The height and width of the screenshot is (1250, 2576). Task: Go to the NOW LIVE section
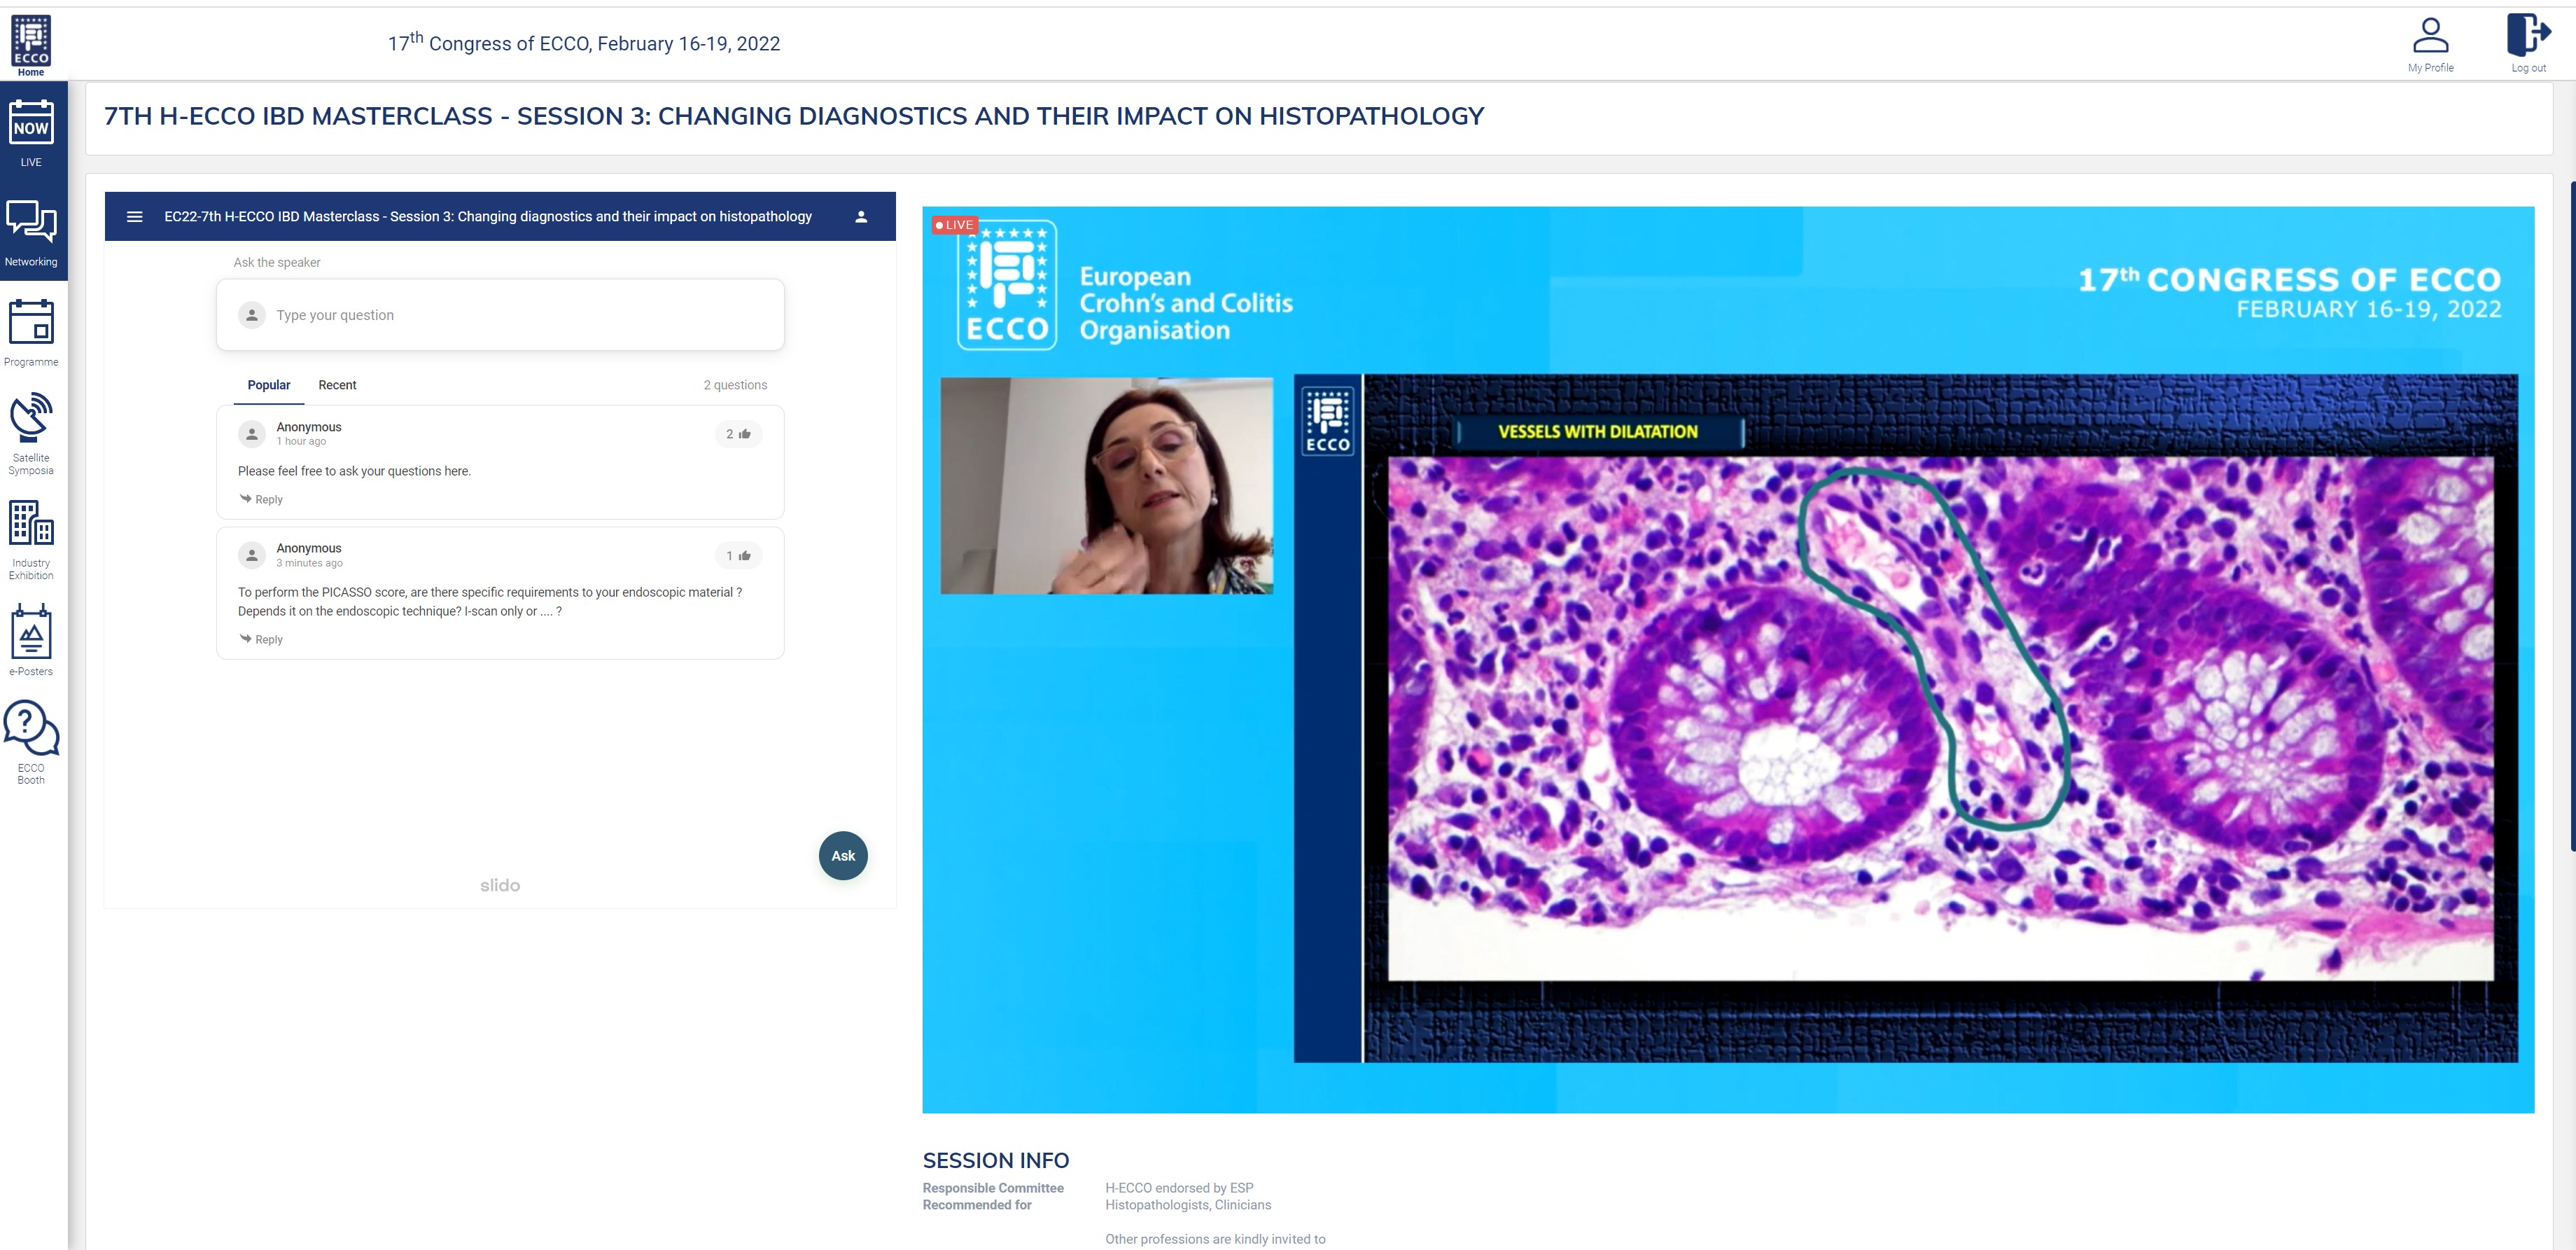coord(31,133)
